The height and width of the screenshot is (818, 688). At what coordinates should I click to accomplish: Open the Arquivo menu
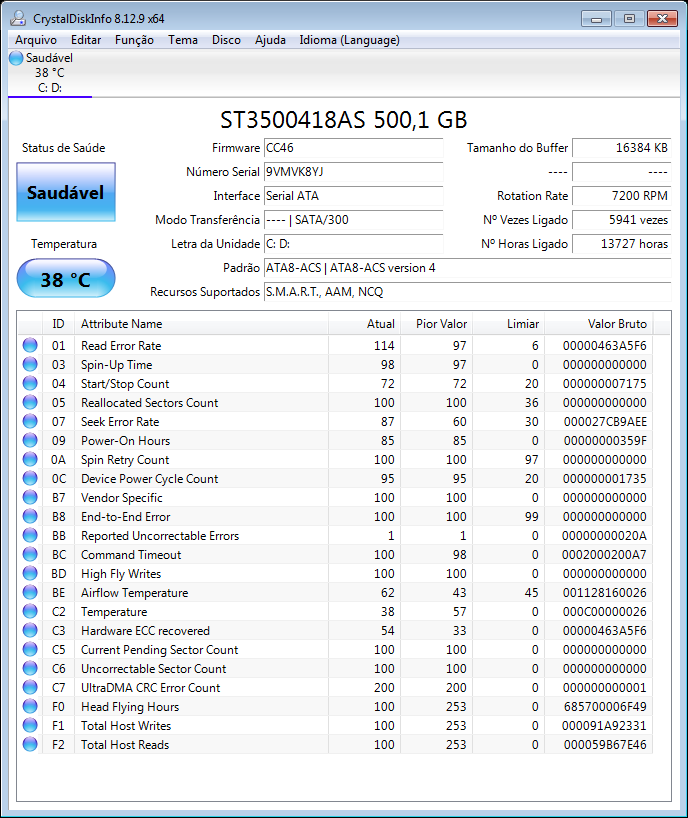click(35, 40)
